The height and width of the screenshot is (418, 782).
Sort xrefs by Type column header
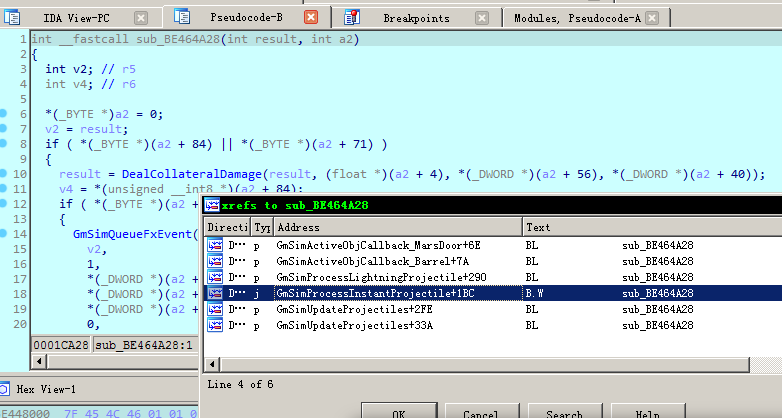[x=262, y=227]
